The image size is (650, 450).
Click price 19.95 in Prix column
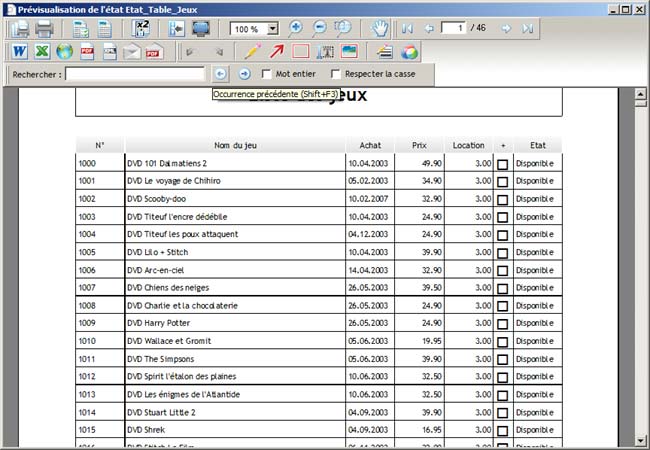pos(432,341)
